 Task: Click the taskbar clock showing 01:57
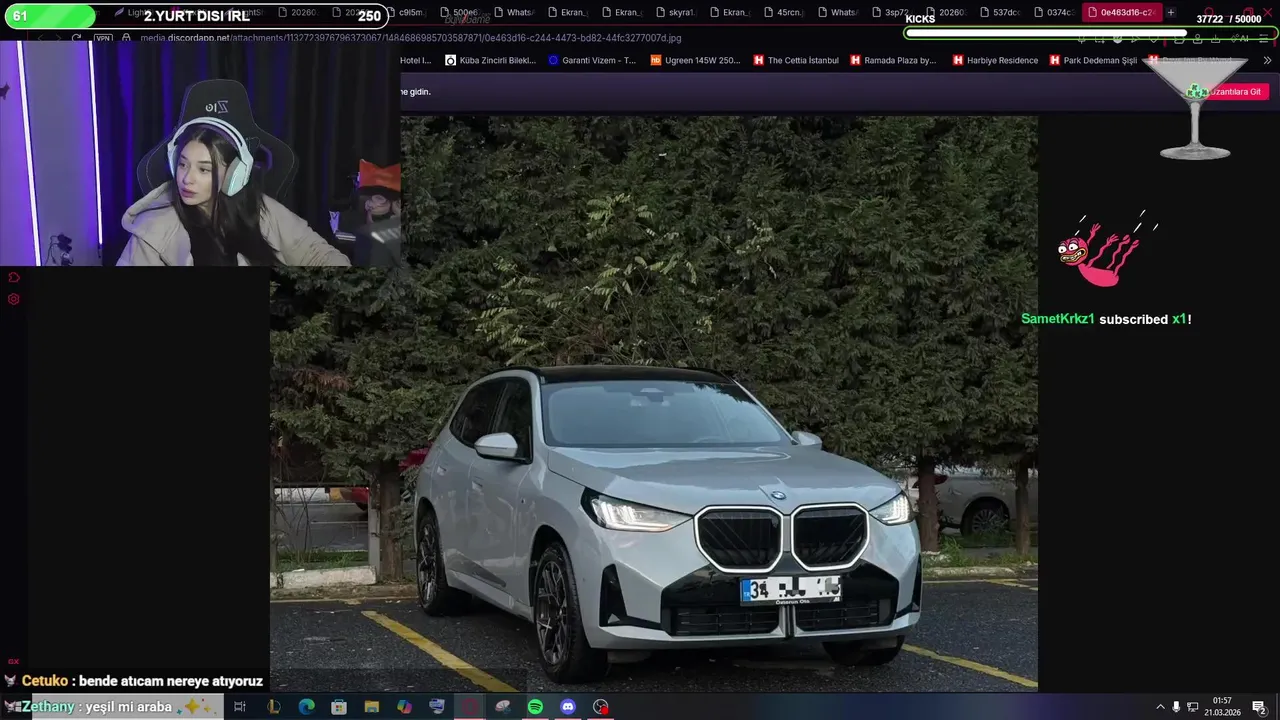point(1222,707)
